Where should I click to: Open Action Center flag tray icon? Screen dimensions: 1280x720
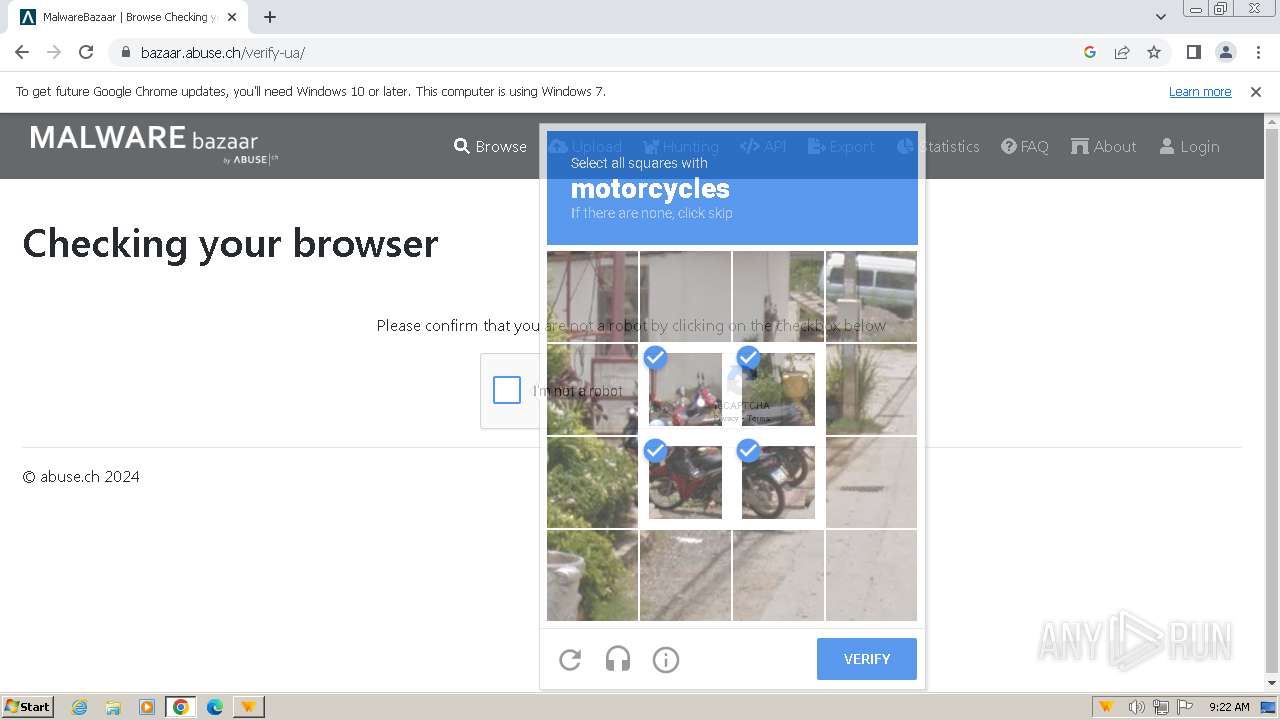[1185, 706]
